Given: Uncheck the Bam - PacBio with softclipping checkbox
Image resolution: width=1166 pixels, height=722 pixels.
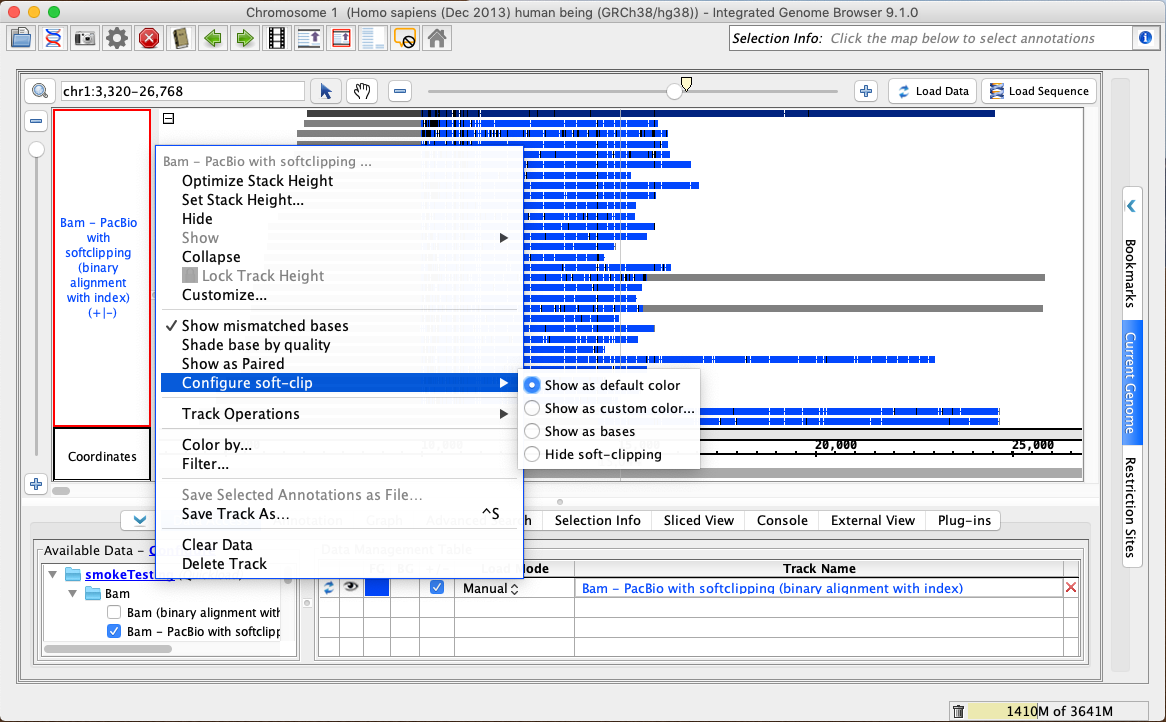Looking at the screenshot, I should click(x=114, y=631).
